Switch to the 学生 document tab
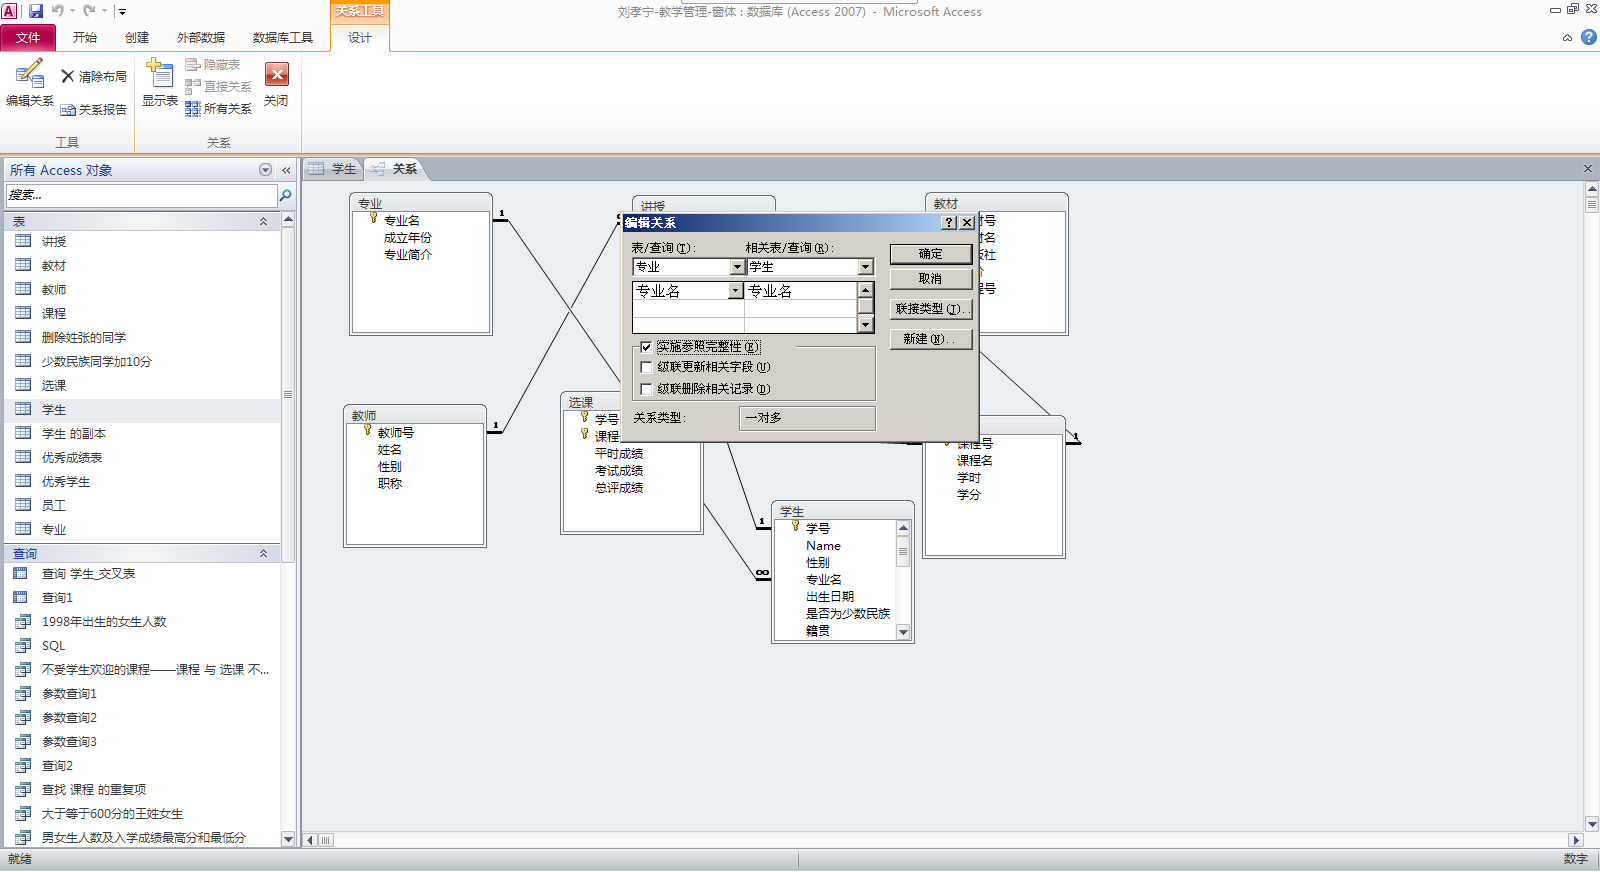 coord(334,169)
